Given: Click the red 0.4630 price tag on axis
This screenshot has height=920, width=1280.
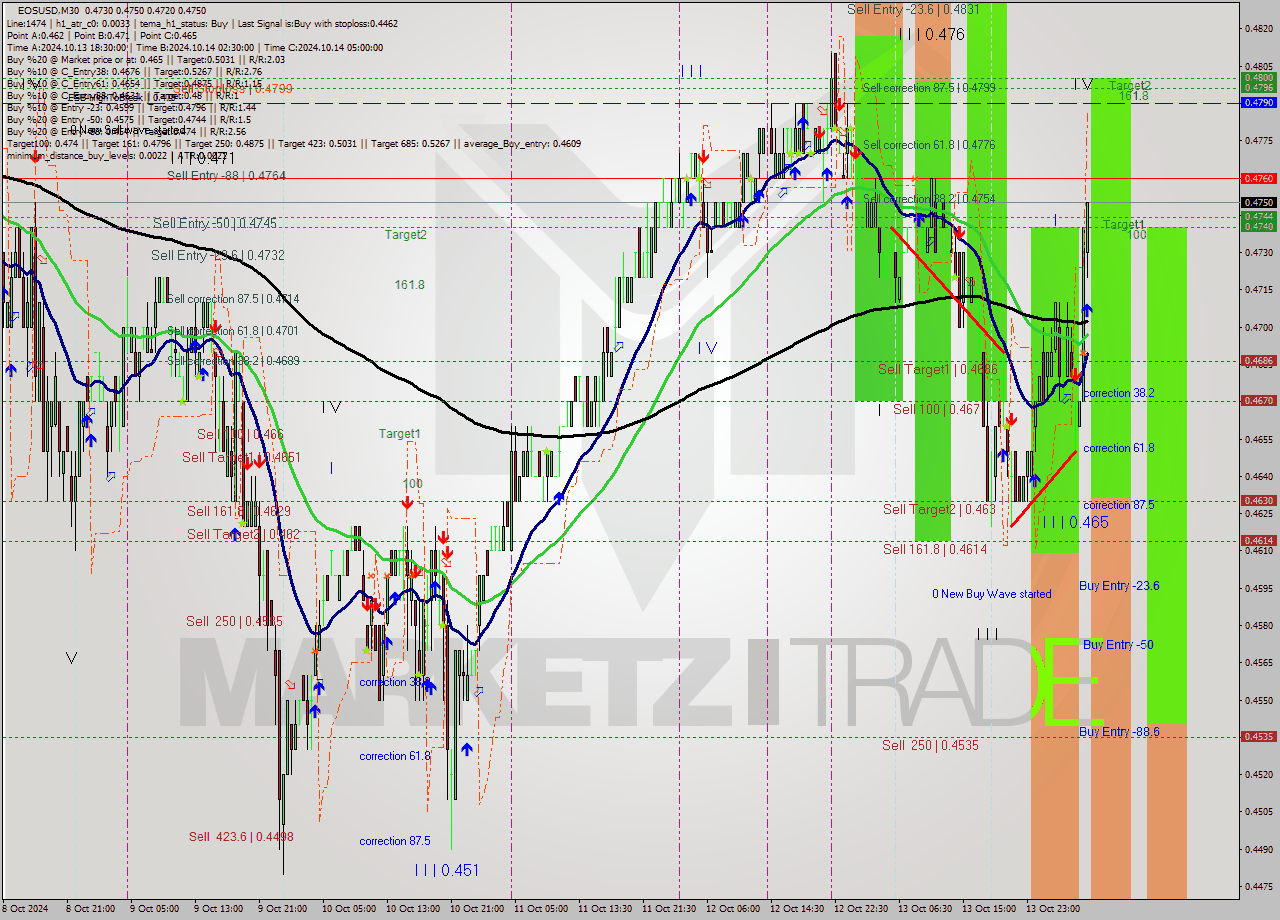Looking at the screenshot, I should [x=1258, y=500].
